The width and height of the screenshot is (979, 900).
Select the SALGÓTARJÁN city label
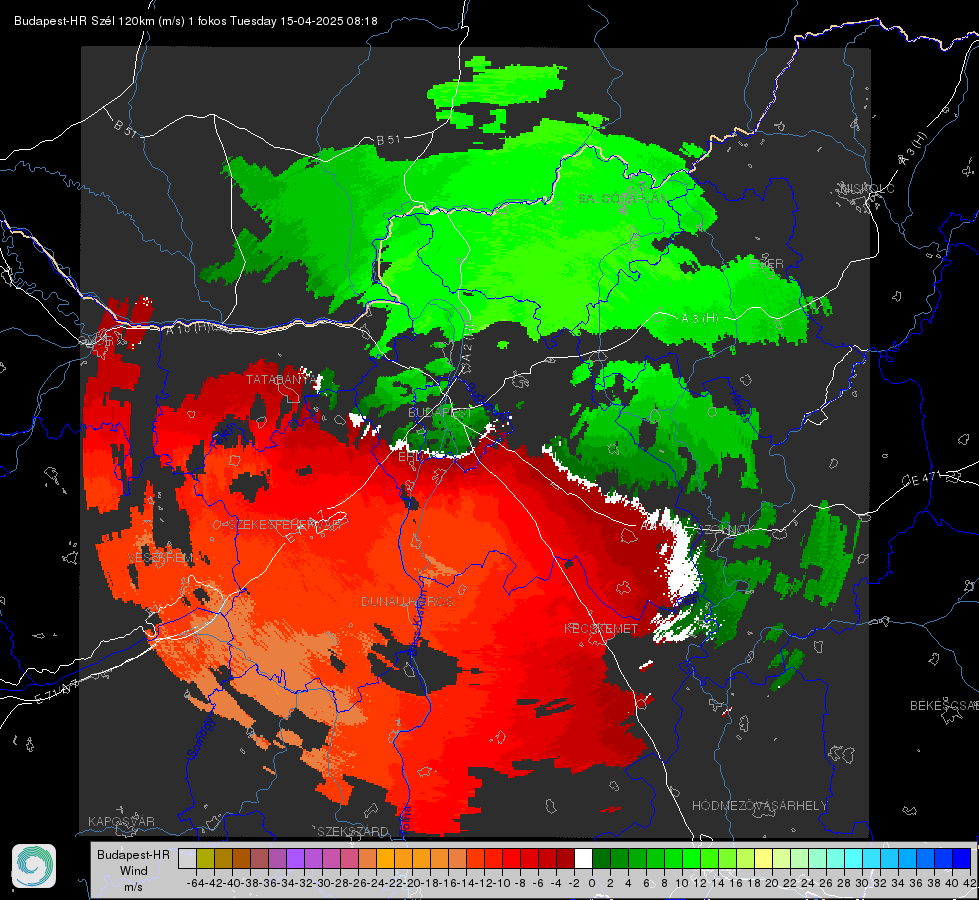coord(622,199)
